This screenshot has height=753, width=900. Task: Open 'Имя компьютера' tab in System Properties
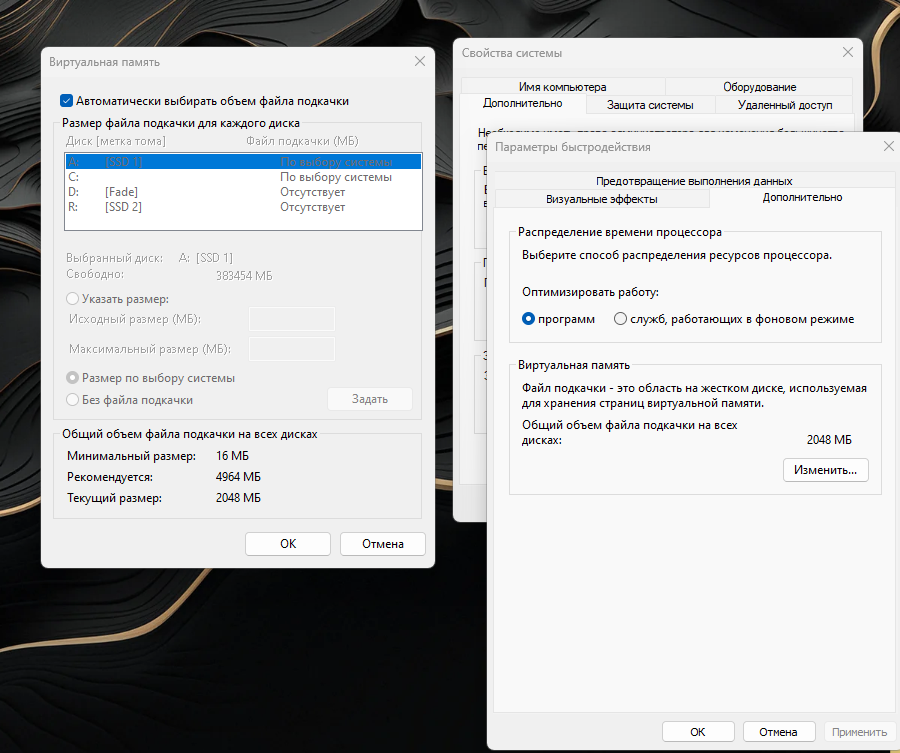click(x=562, y=87)
